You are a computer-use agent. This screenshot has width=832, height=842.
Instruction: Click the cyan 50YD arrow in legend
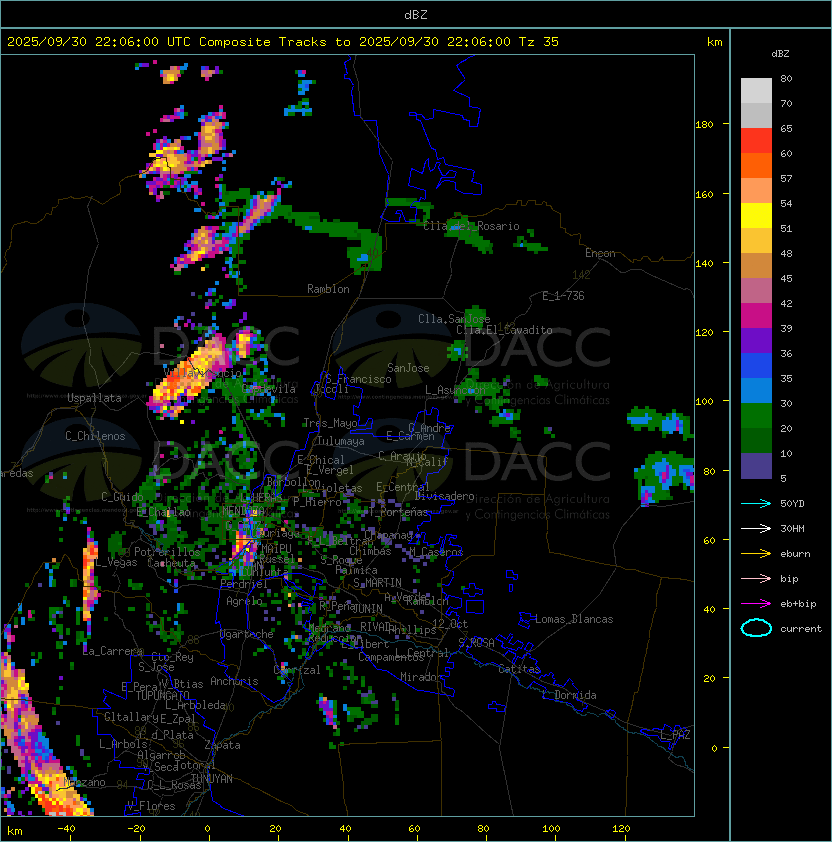point(756,503)
